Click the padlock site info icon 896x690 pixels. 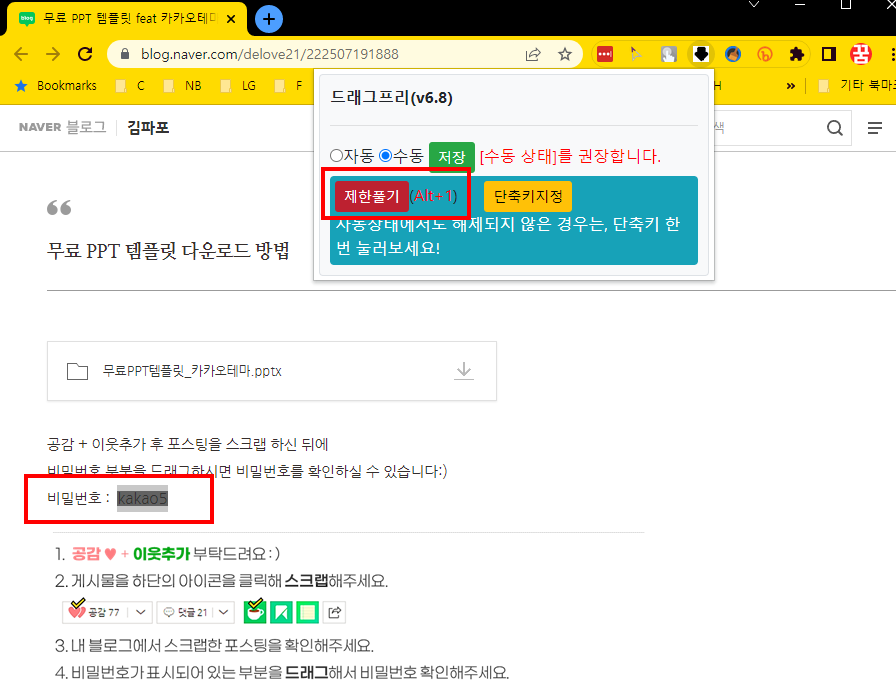point(125,54)
